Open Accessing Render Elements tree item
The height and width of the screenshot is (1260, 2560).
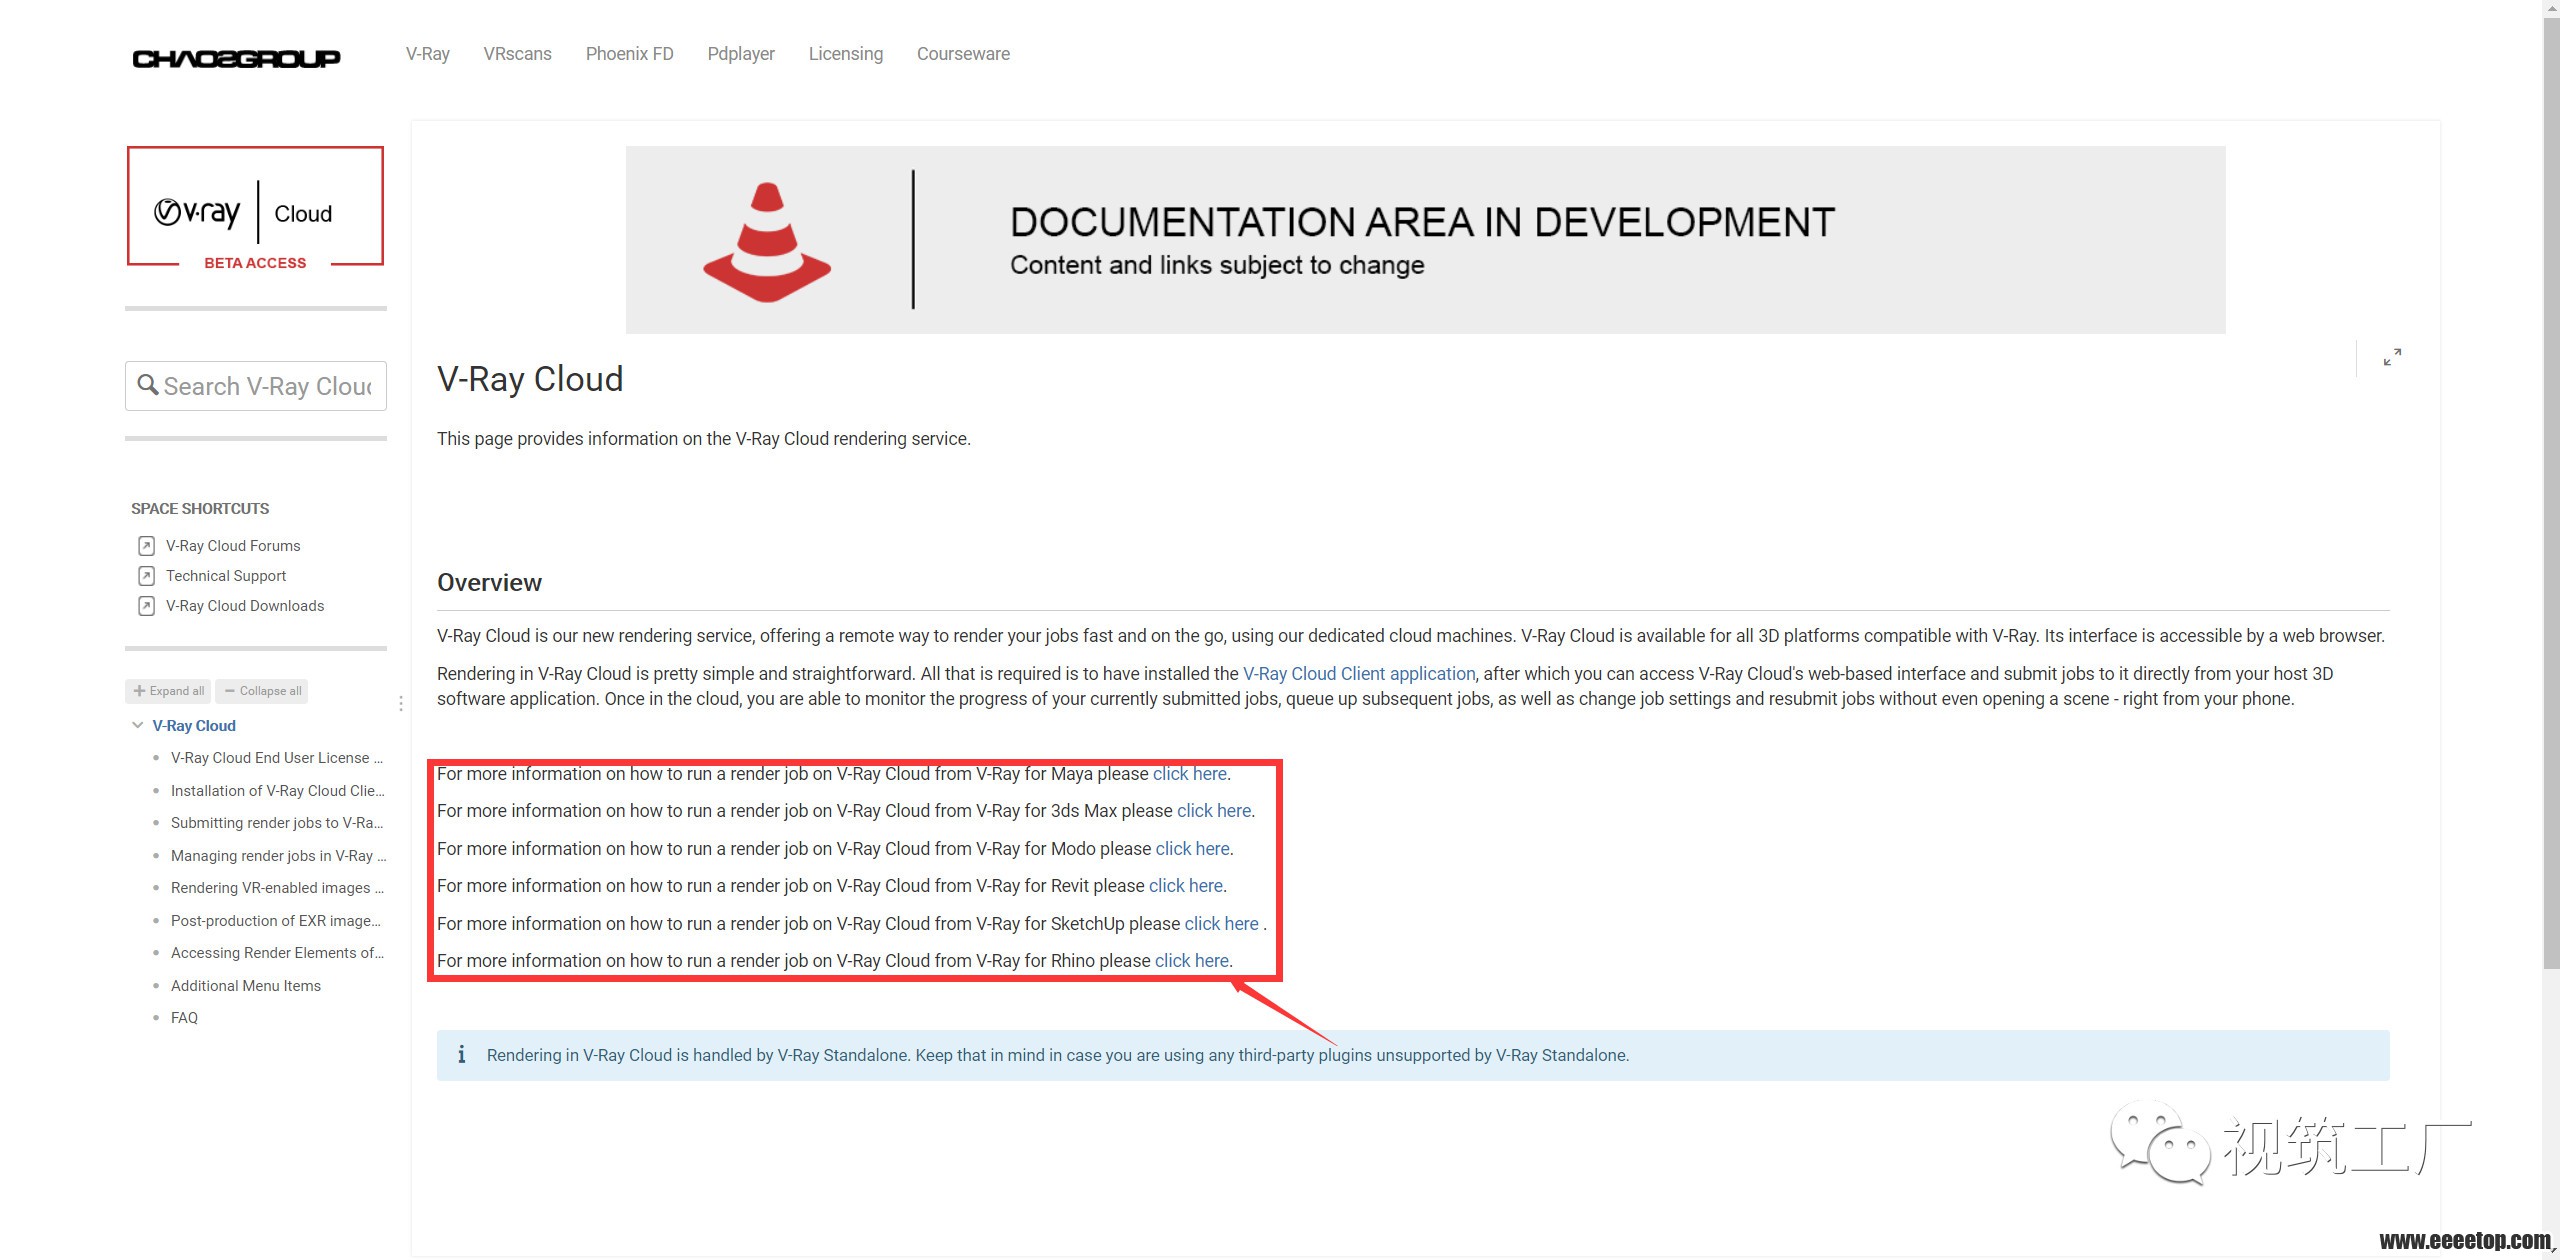tap(277, 953)
